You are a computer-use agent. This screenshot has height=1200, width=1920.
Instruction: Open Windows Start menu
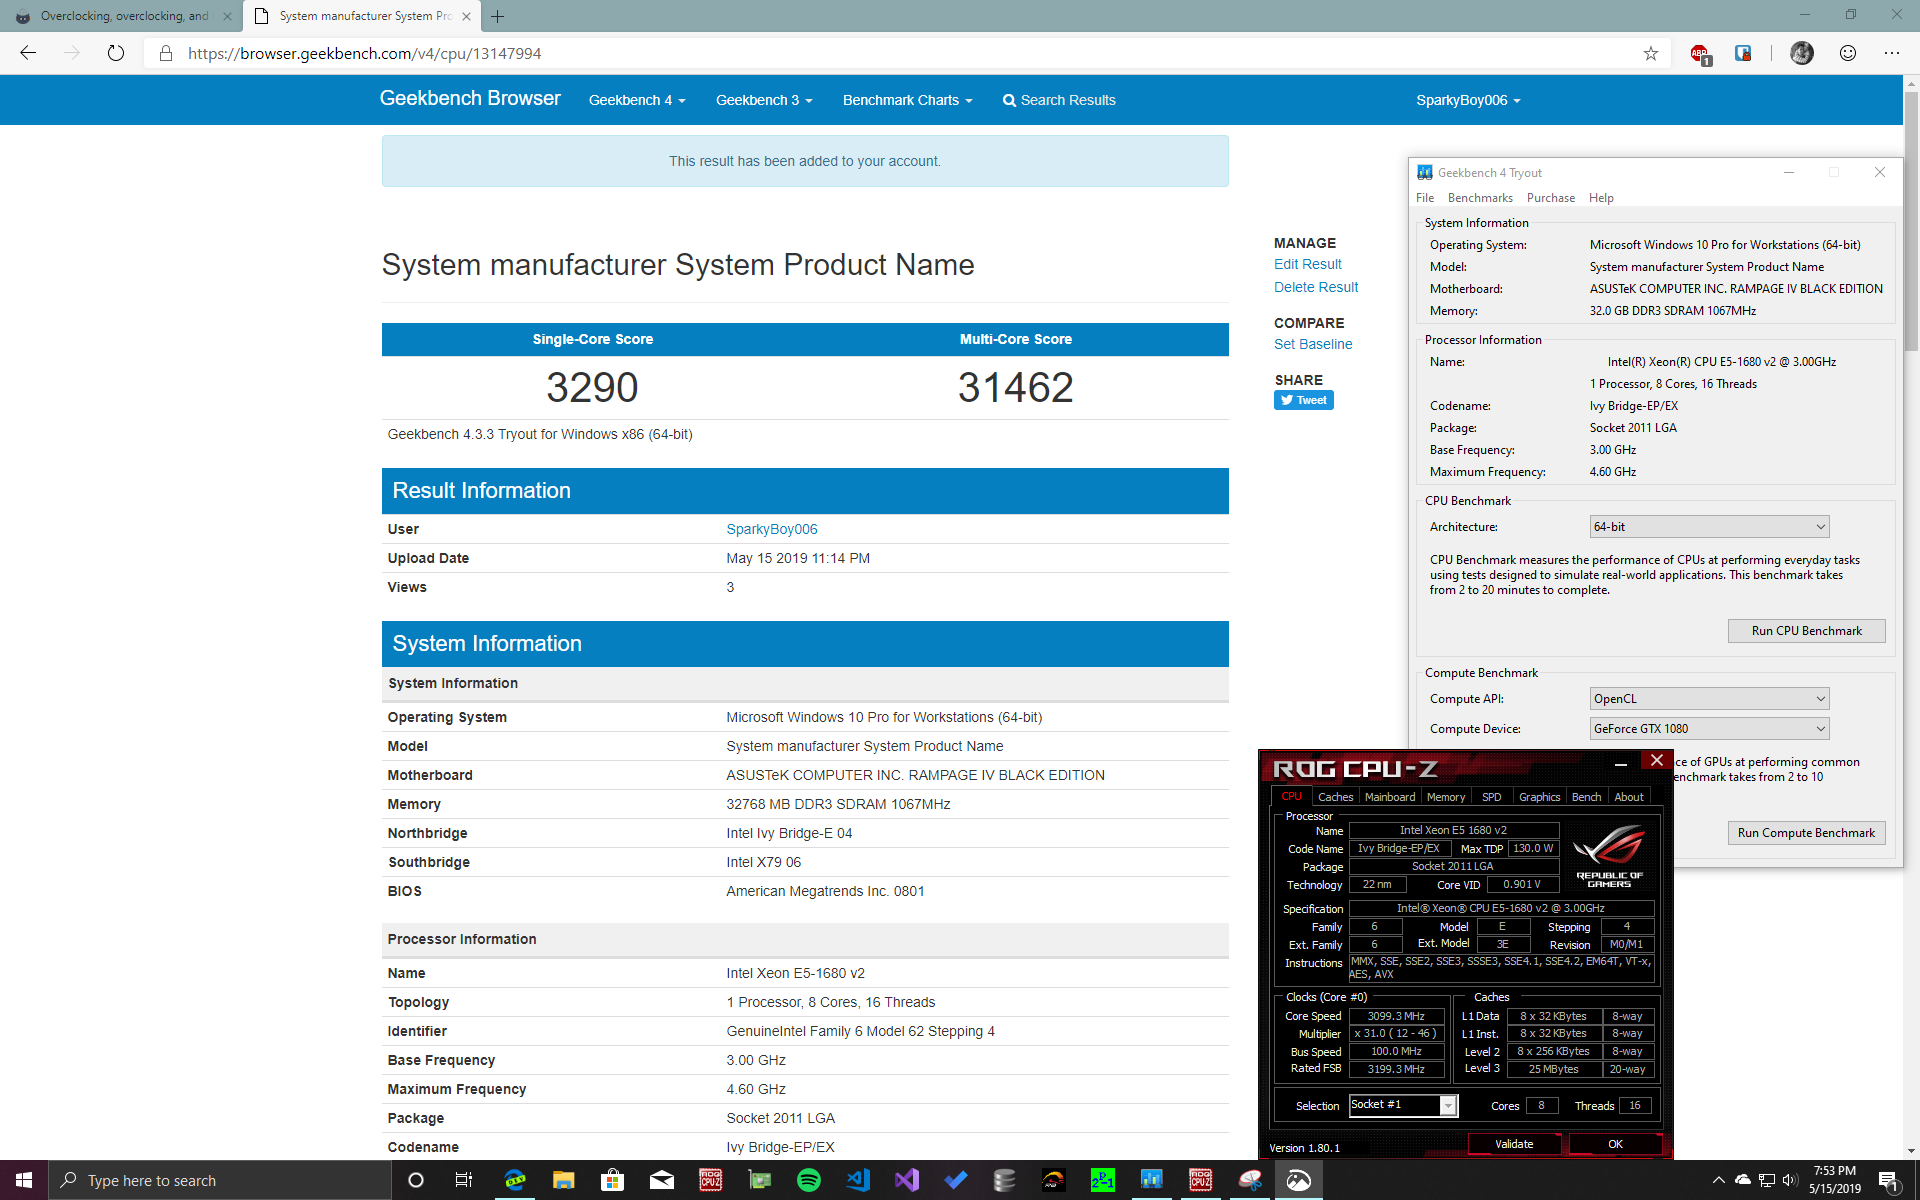click(24, 1180)
